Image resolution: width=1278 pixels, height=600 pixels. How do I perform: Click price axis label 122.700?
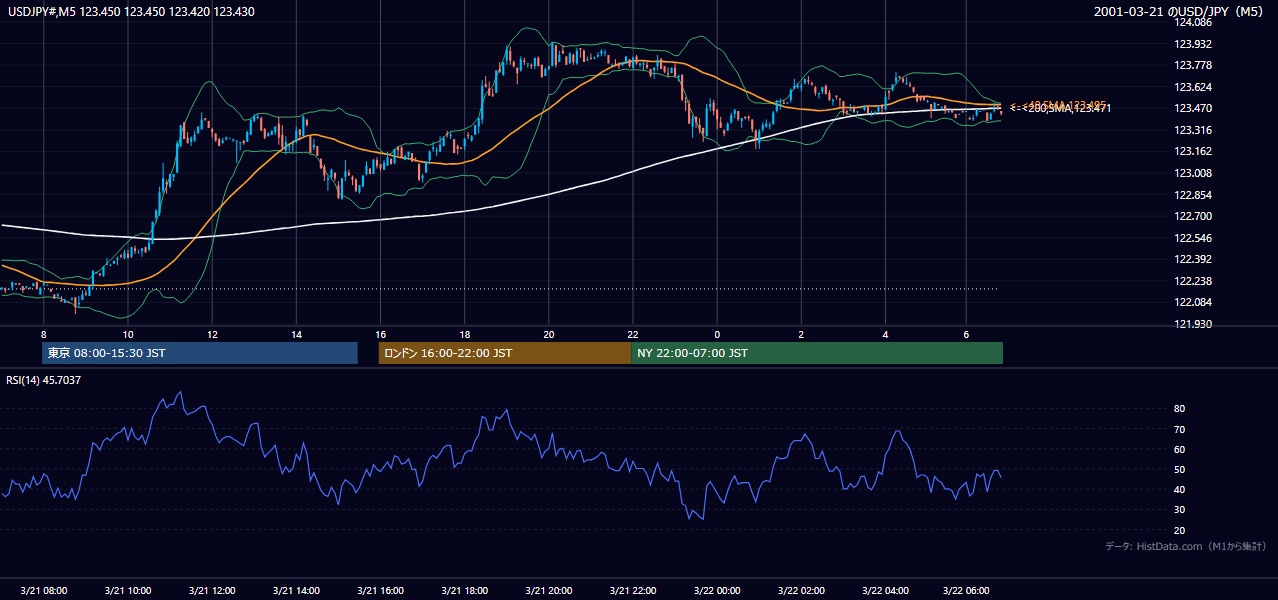[x=1191, y=216]
